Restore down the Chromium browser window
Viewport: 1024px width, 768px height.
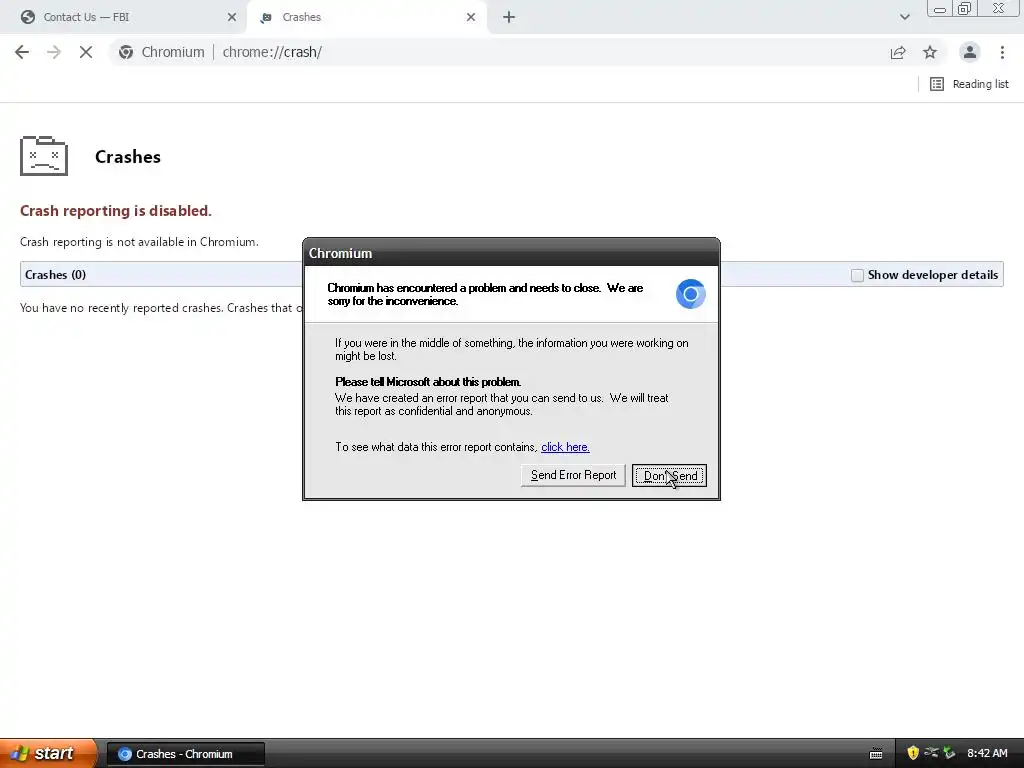(965, 8)
